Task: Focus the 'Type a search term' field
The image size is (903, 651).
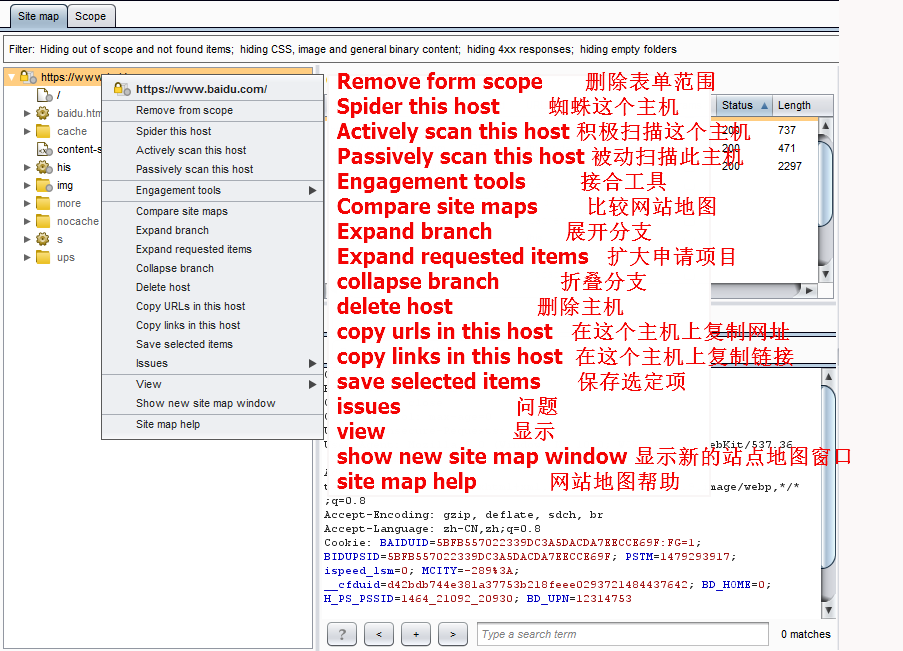Action: (623, 634)
